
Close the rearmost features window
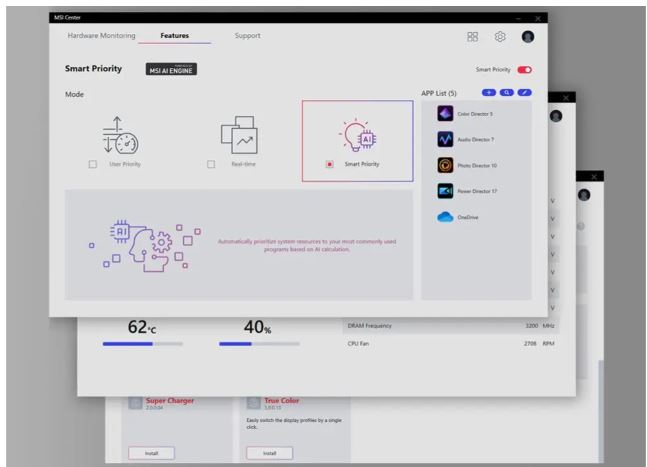(594, 177)
